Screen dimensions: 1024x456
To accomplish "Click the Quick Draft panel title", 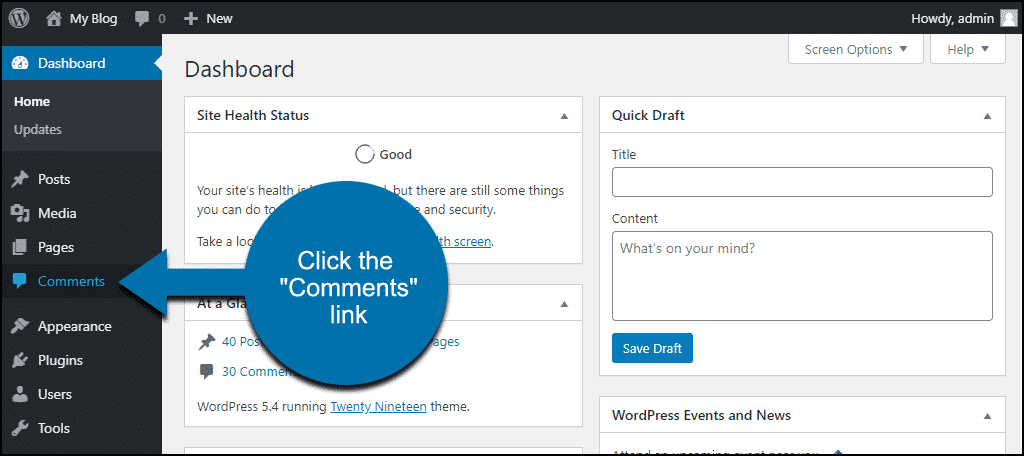I will (648, 116).
